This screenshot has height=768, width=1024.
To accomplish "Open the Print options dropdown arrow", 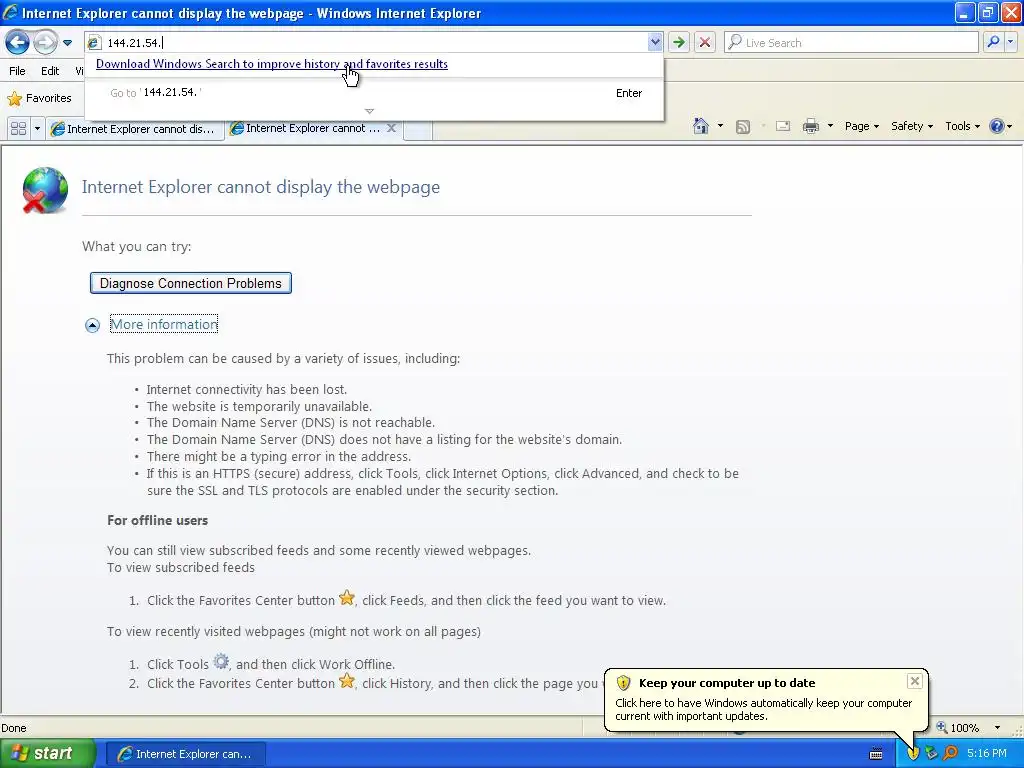I will point(830,126).
